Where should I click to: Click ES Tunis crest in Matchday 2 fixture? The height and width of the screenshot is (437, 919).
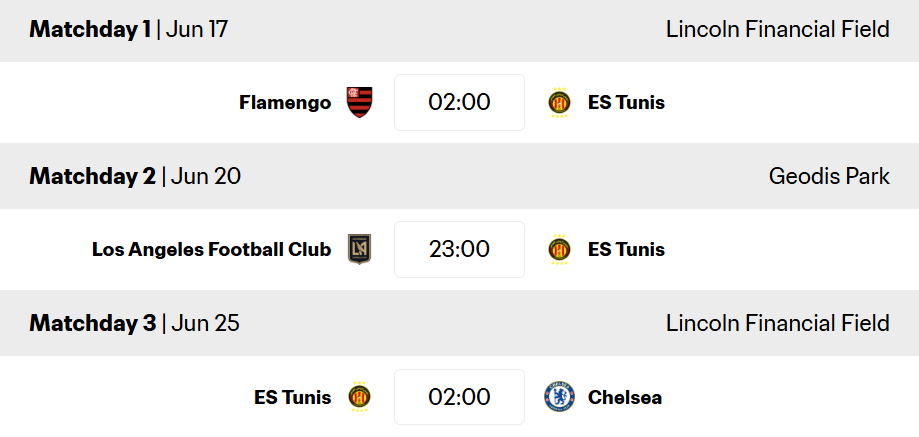559,249
